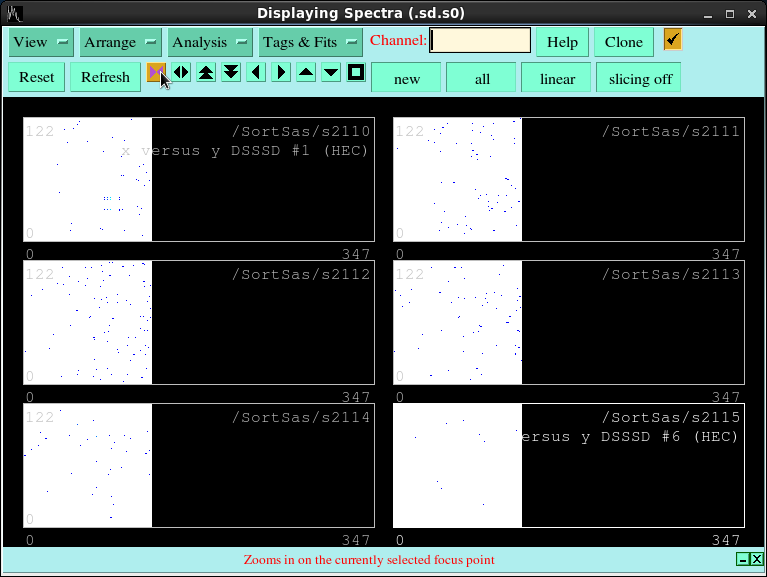Click the Help button
Viewport: 767px width, 577px height.
pyautogui.click(x=562, y=42)
